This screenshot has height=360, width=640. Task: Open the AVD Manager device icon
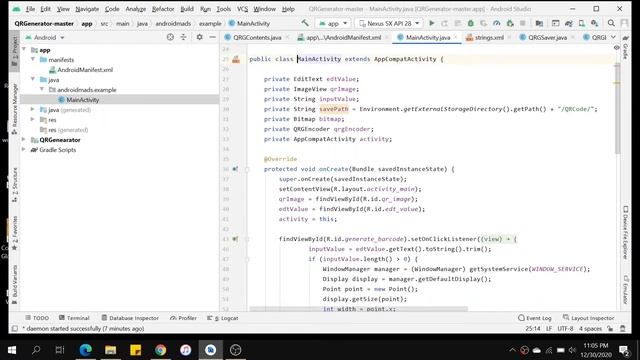point(582,23)
